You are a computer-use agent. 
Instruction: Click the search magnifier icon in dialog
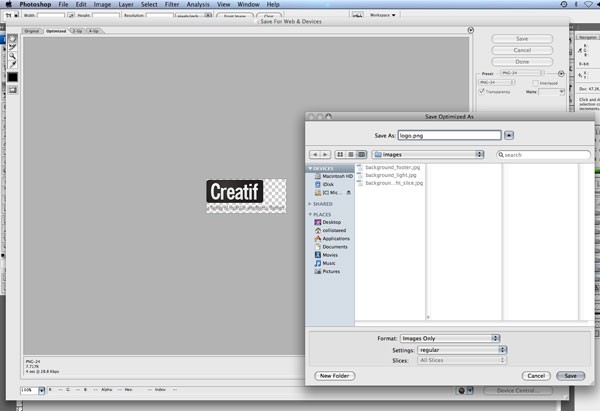[x=501, y=155]
